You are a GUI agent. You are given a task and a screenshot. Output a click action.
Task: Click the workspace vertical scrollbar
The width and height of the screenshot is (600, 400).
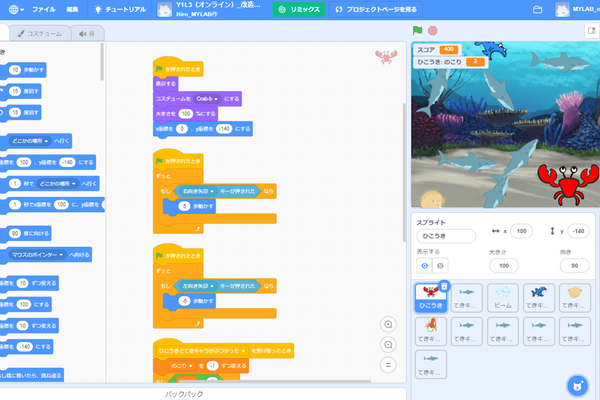404,172
